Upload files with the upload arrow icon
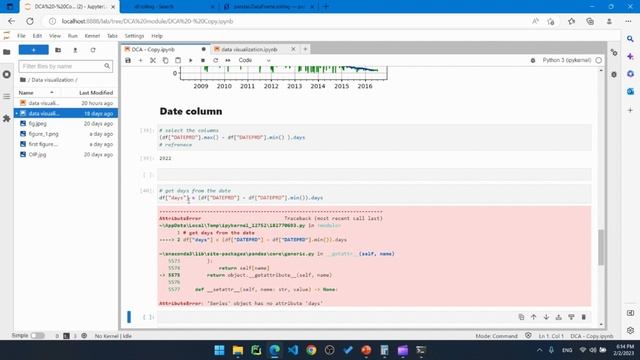Image resolution: width=640 pixels, height=360 pixels. click(75, 50)
